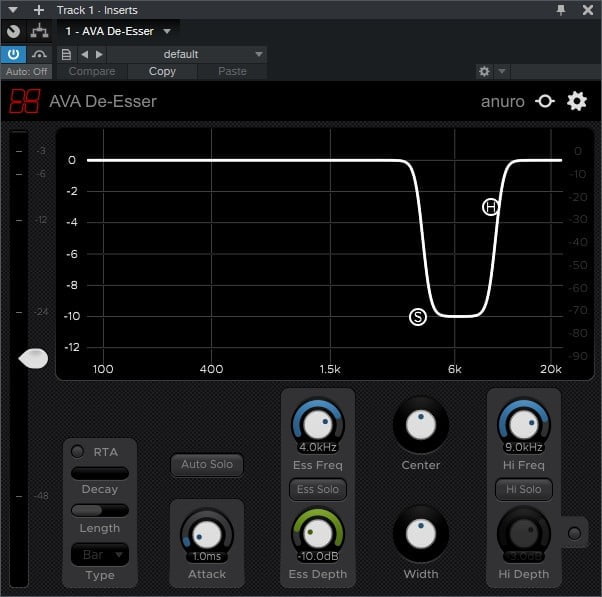Click the disabled Hi Depth knob
The image size is (602, 597).
tap(524, 534)
